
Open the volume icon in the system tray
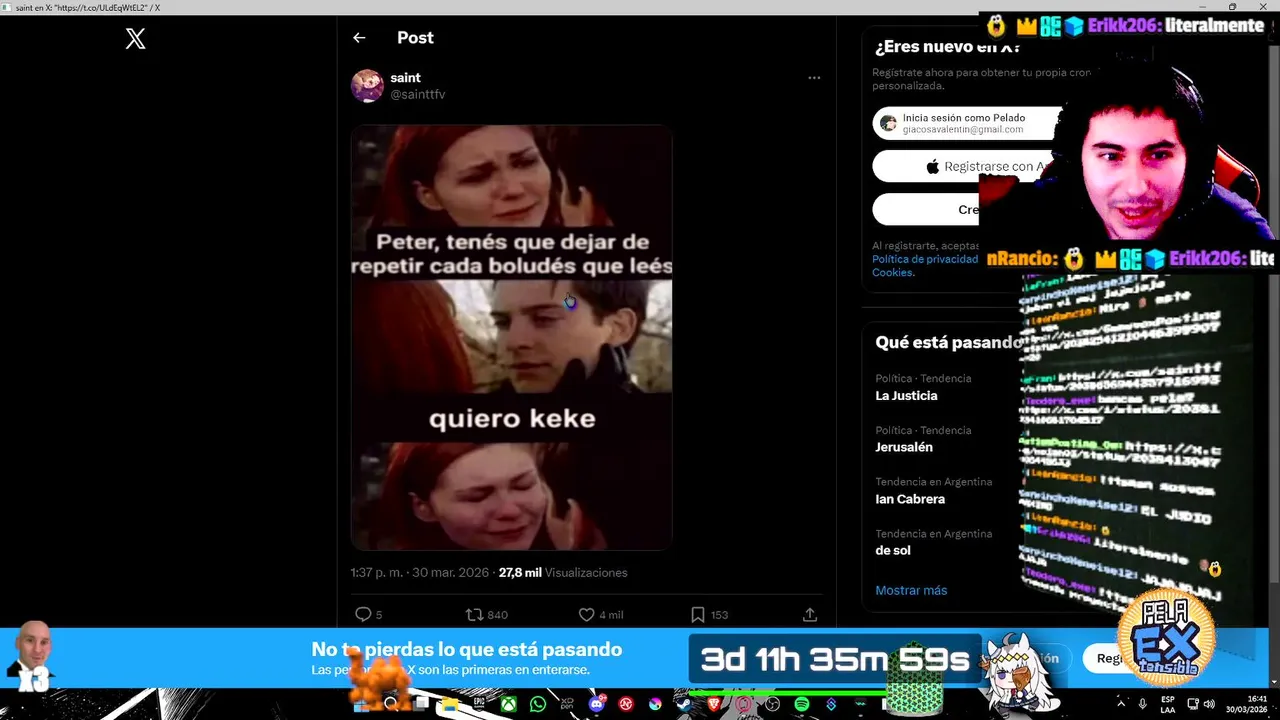tap(1209, 704)
